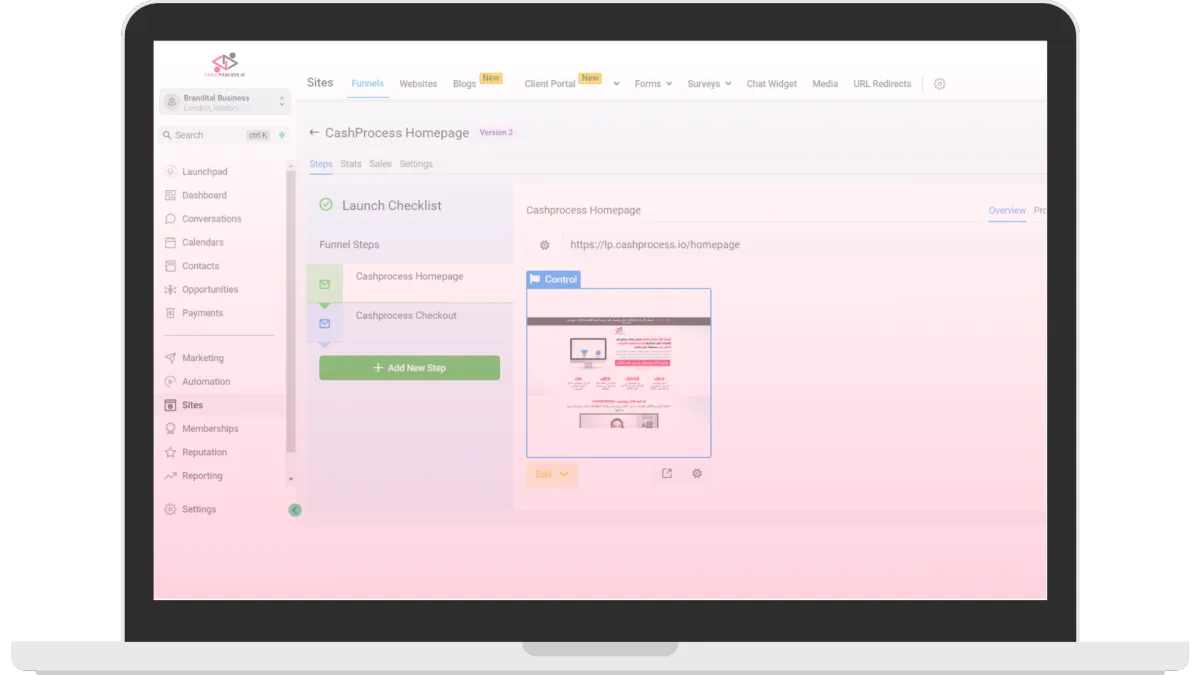Click the Launchpad text in the sidebar
The height and width of the screenshot is (675, 1200).
tap(205, 172)
